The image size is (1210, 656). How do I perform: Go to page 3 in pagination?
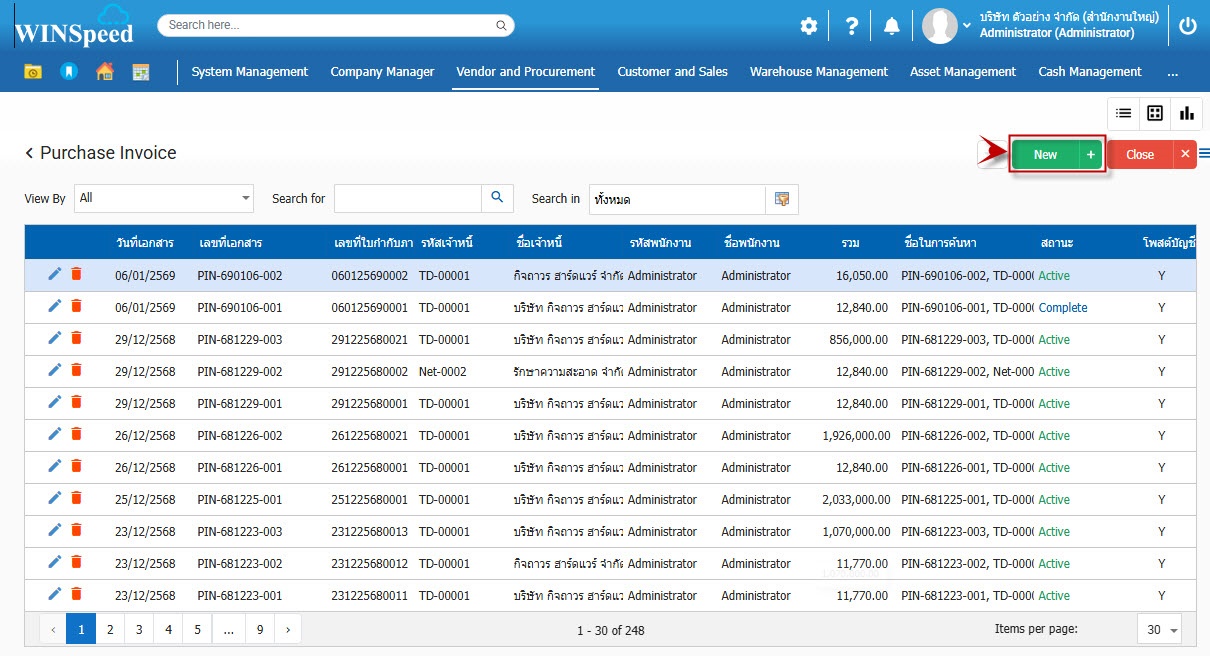pyautogui.click(x=139, y=630)
